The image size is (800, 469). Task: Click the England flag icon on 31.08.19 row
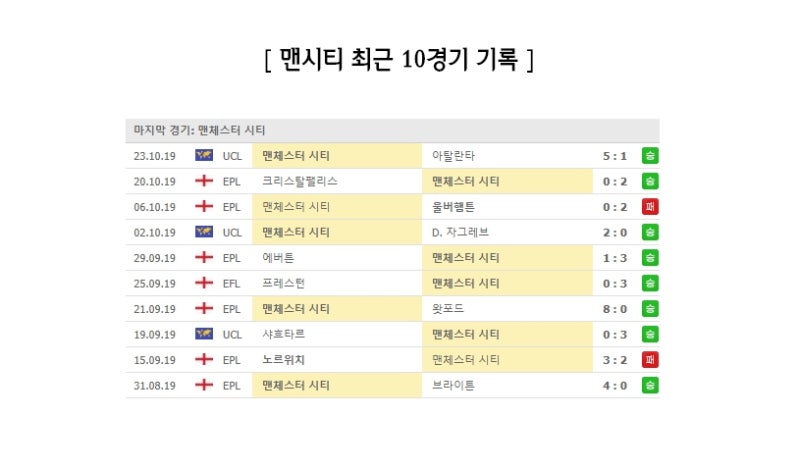pos(204,385)
